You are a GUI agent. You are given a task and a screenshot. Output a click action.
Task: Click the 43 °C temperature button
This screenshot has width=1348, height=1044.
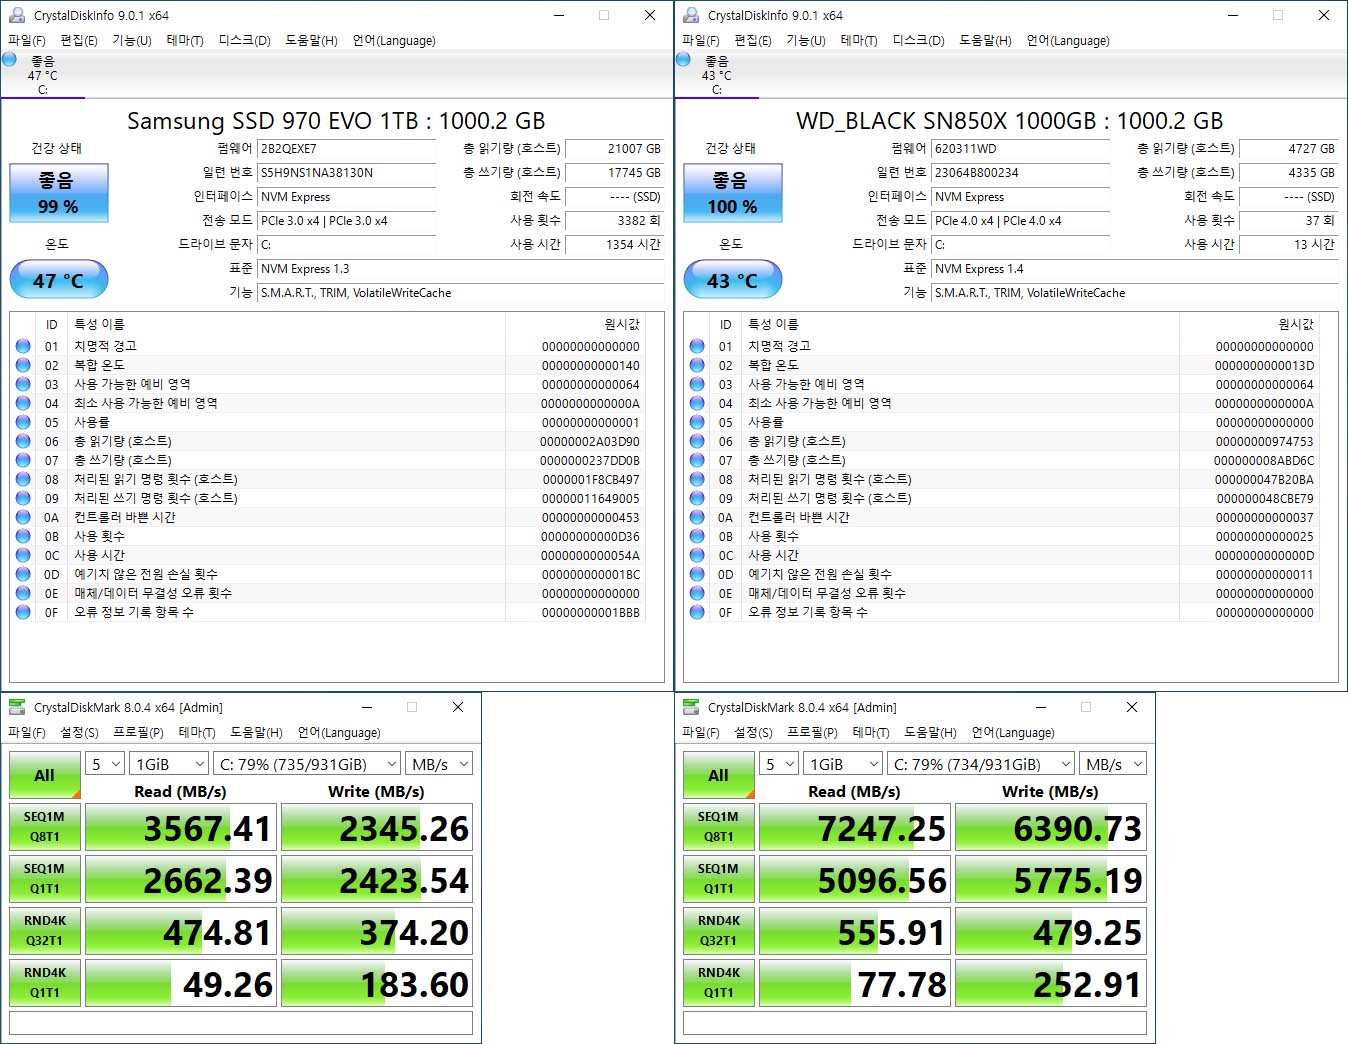(x=733, y=280)
